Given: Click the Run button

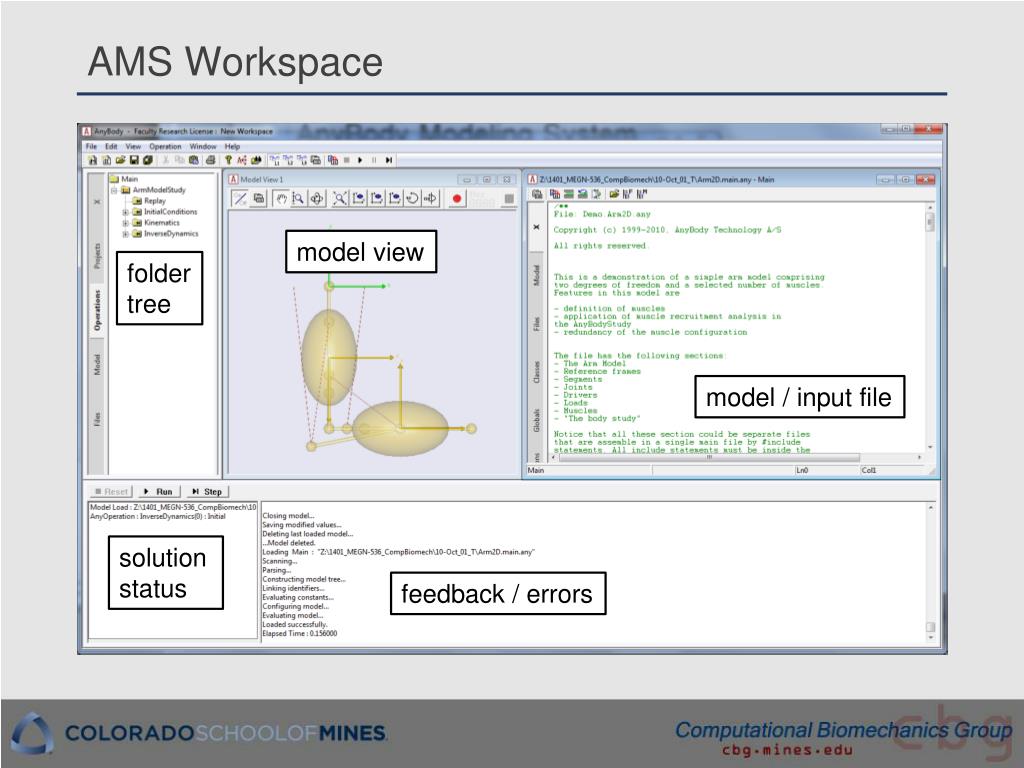Looking at the screenshot, I should (157, 492).
